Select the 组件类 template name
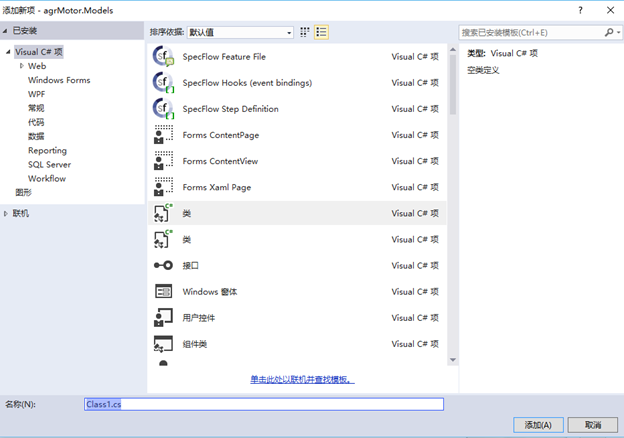This screenshot has width=624, height=438. (x=195, y=344)
